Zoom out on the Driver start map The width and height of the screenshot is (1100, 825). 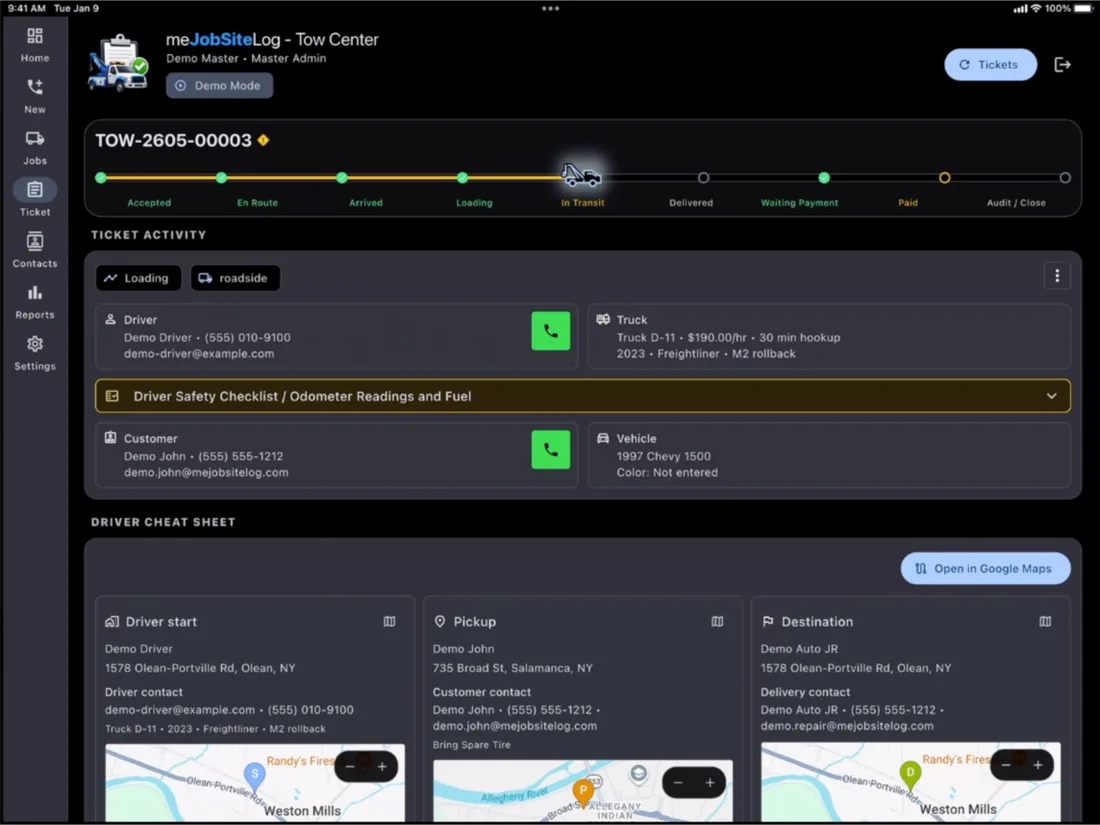point(350,767)
